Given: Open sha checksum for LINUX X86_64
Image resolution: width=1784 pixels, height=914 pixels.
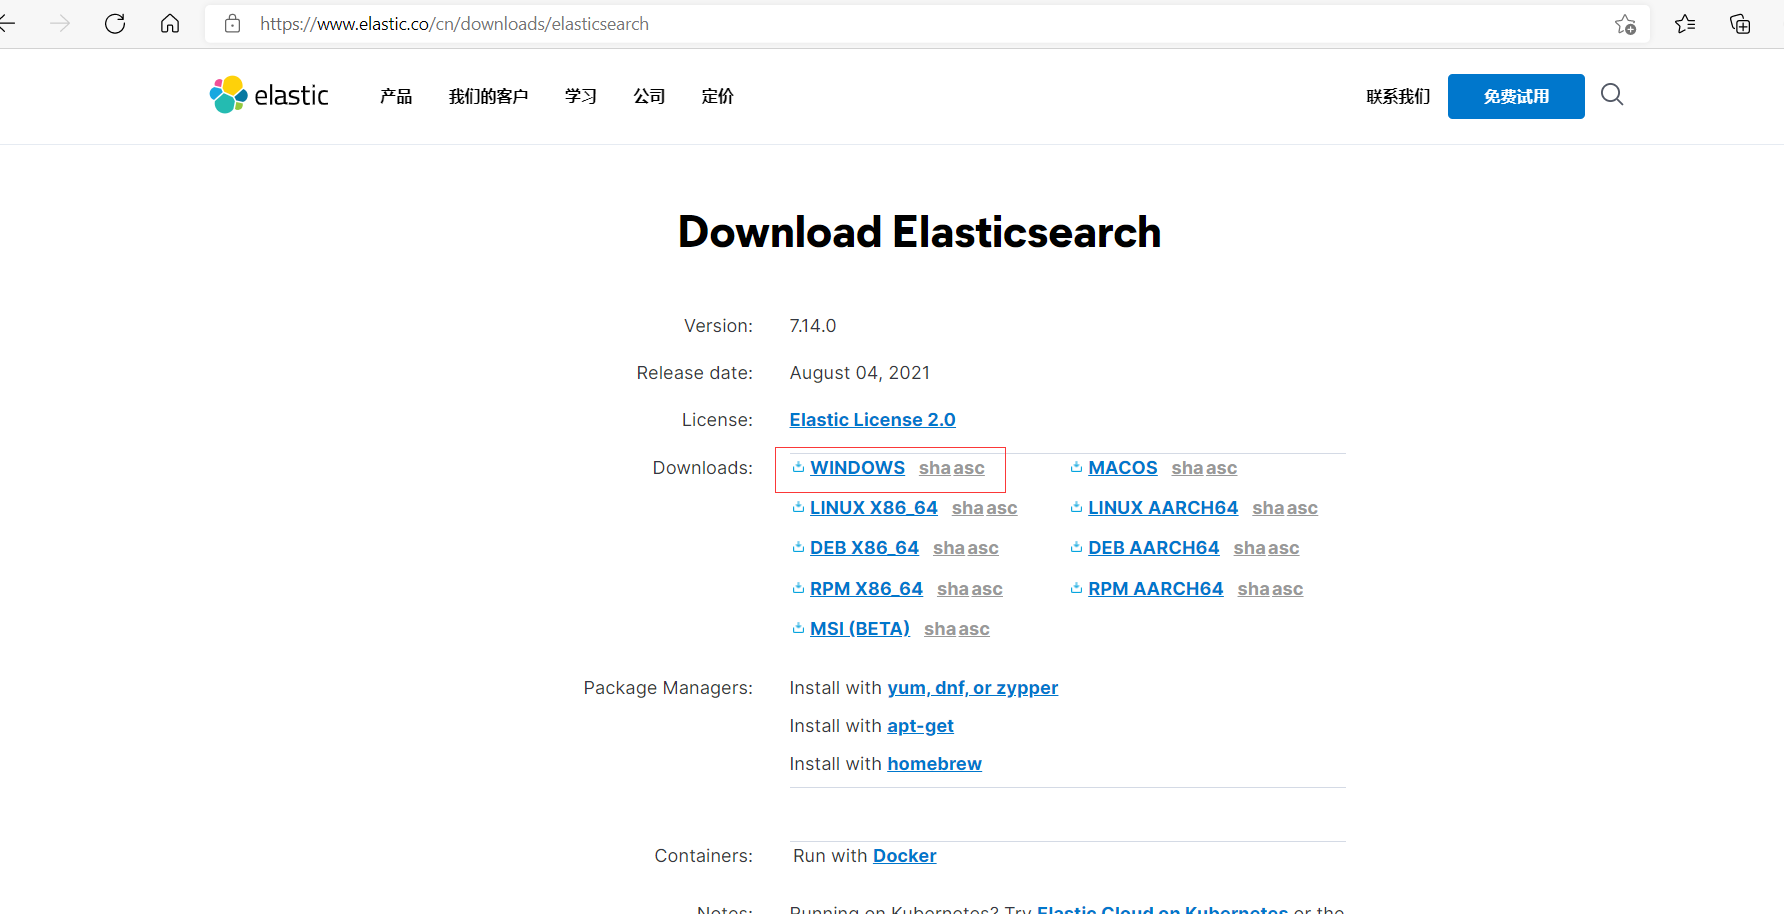Looking at the screenshot, I should (x=967, y=508).
